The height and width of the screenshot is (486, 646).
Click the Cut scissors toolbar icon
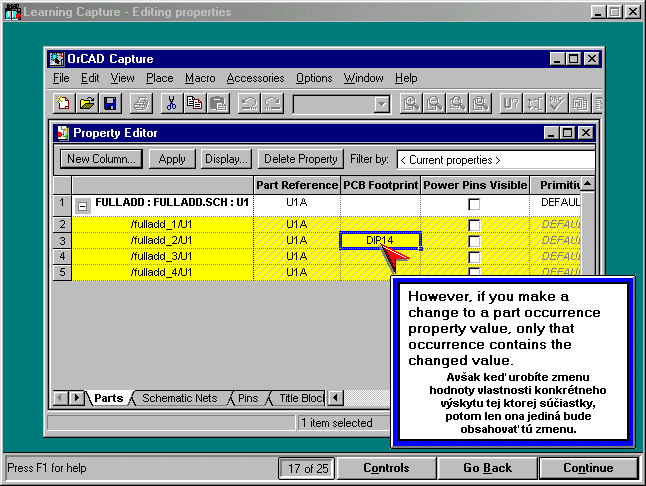(171, 103)
